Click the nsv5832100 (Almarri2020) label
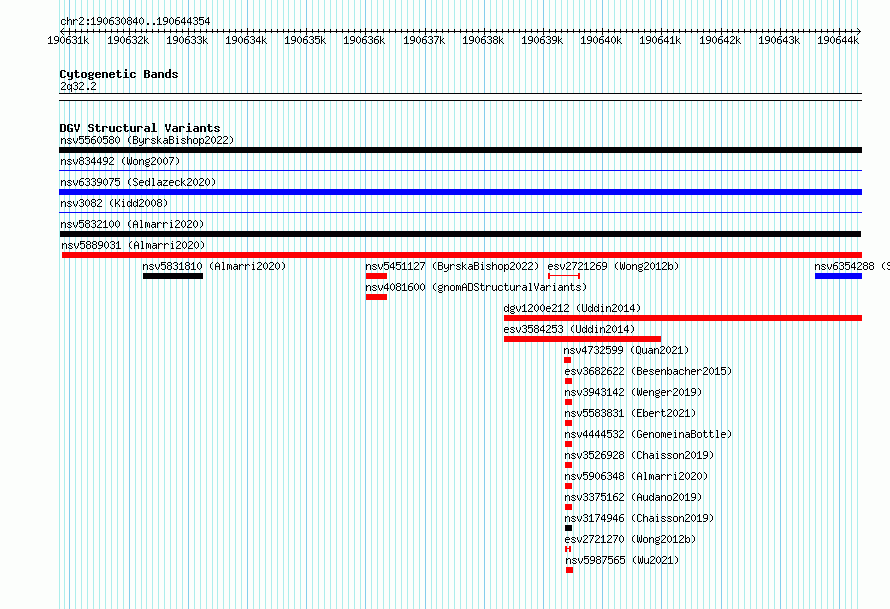 pos(132,224)
